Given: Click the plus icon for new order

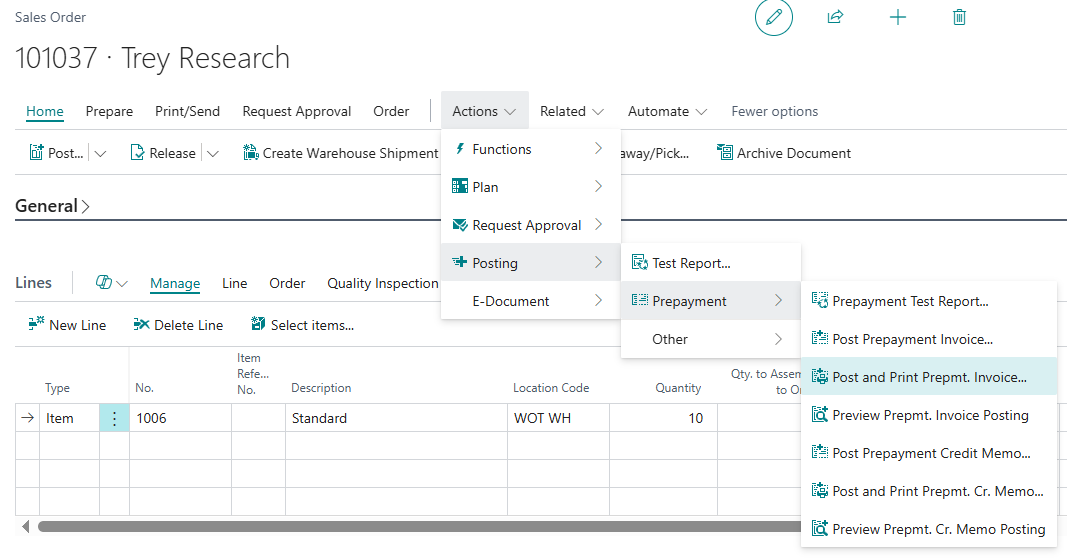Looking at the screenshot, I should 898,17.
